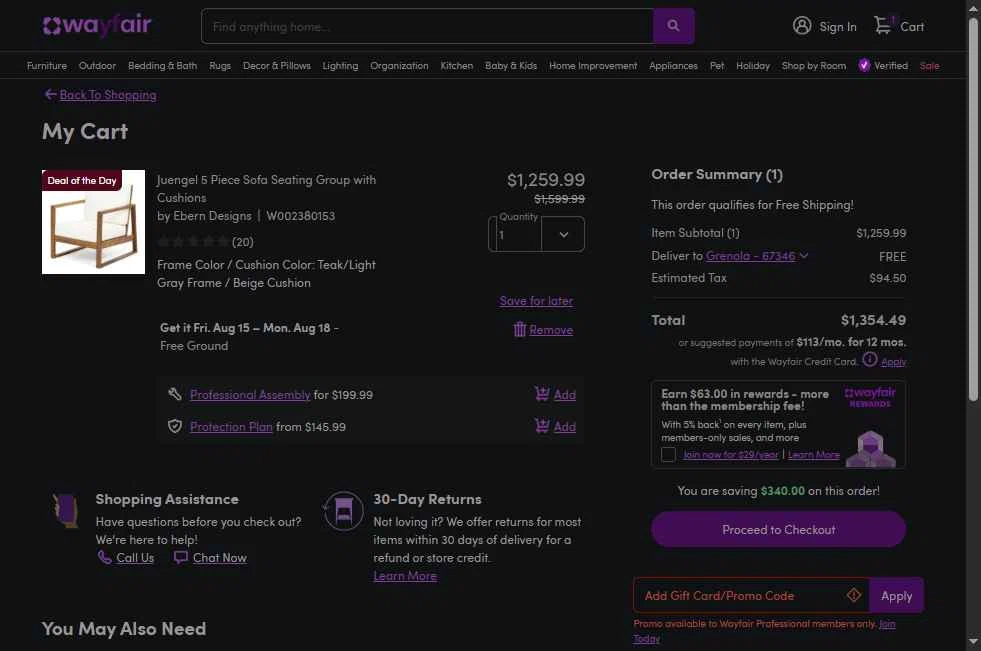Click the product star rating
This screenshot has height=651, width=981.
coord(193,241)
